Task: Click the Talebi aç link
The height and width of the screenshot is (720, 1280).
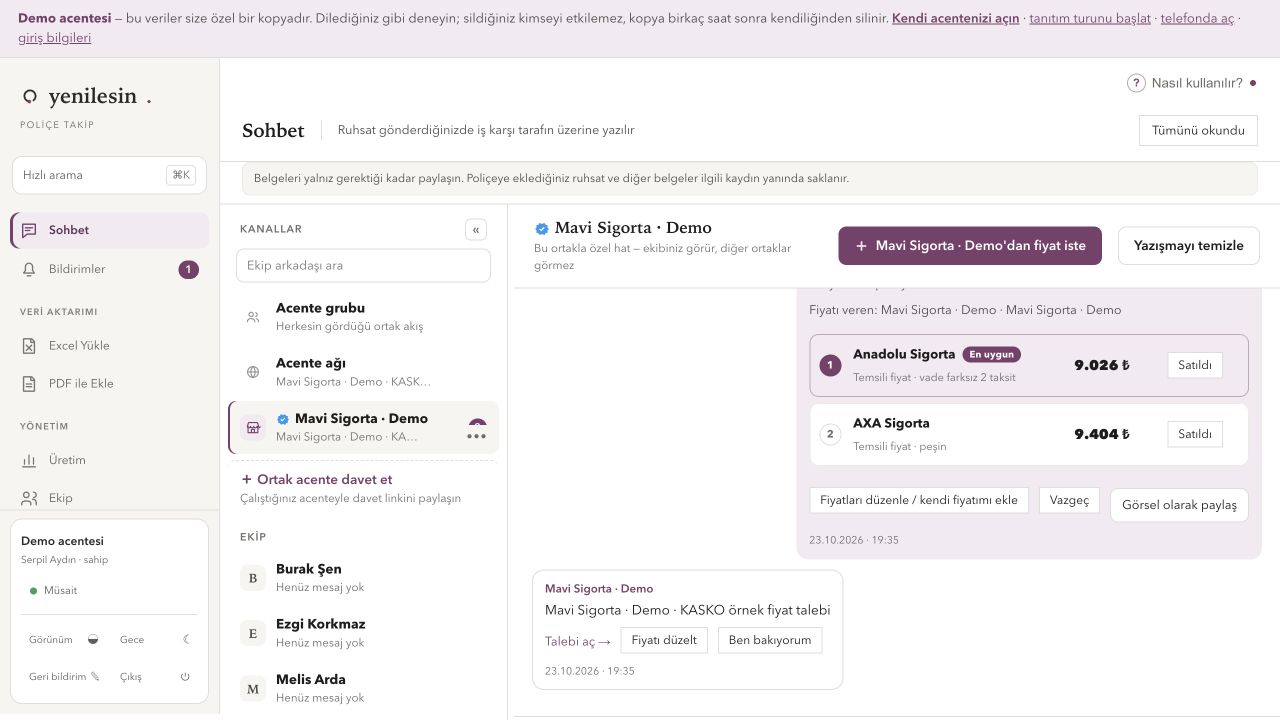Action: 578,641
